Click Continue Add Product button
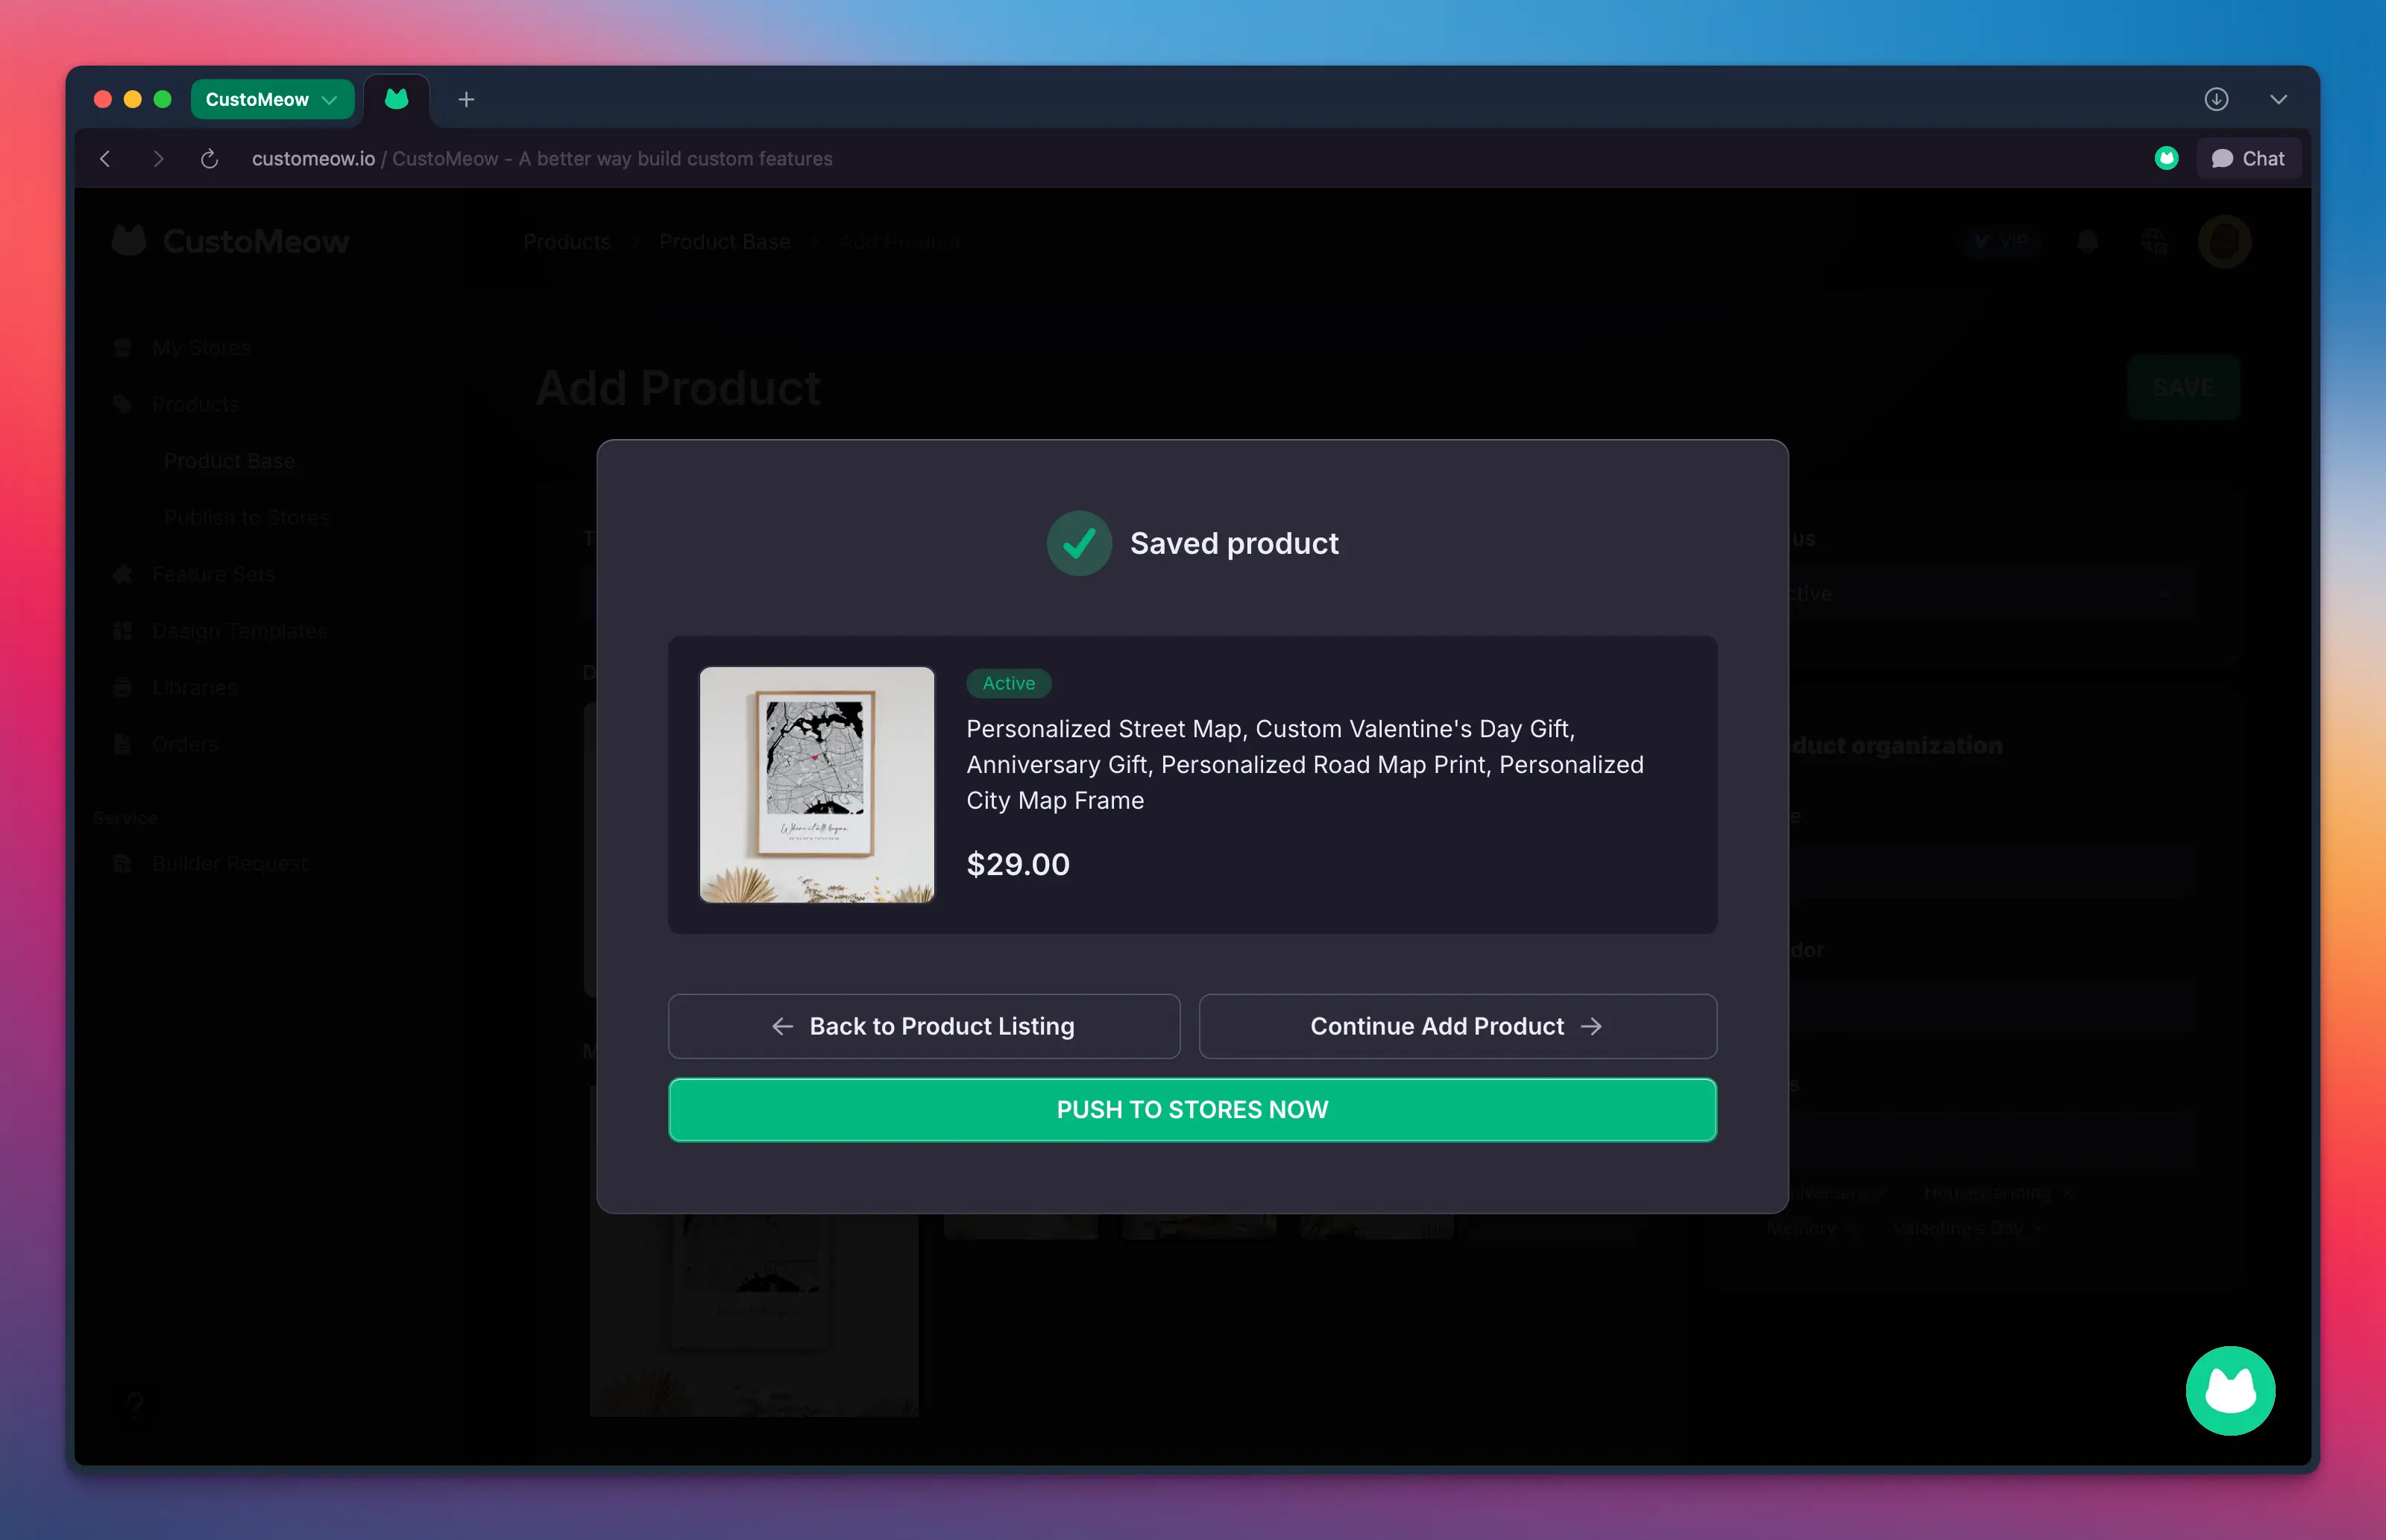Viewport: 2386px width, 1540px height. 1458,1026
